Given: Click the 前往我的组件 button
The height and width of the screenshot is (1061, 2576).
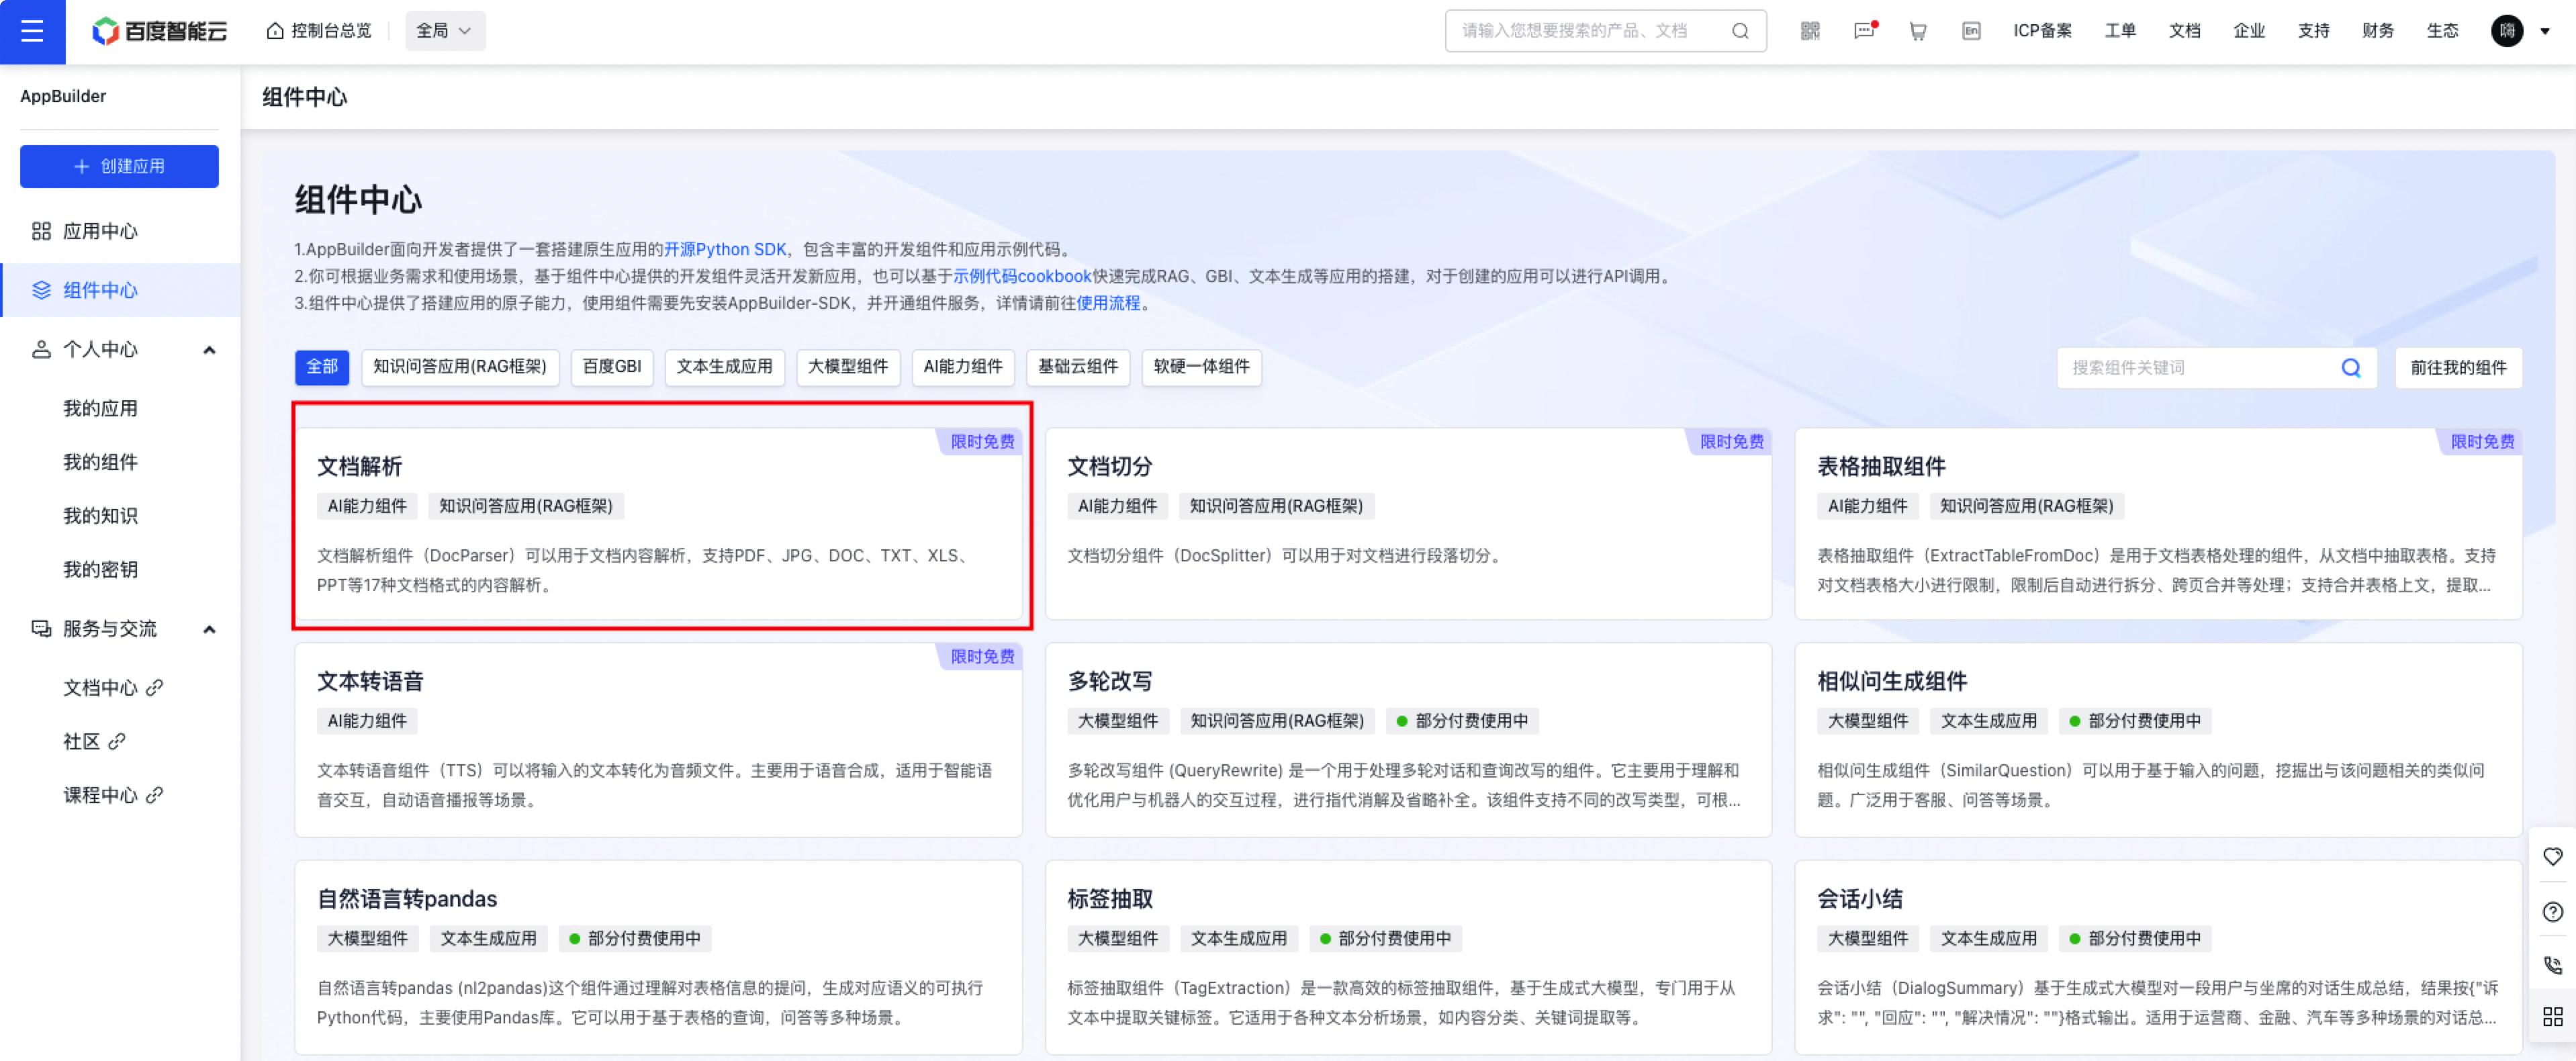Looking at the screenshot, I should (2458, 368).
